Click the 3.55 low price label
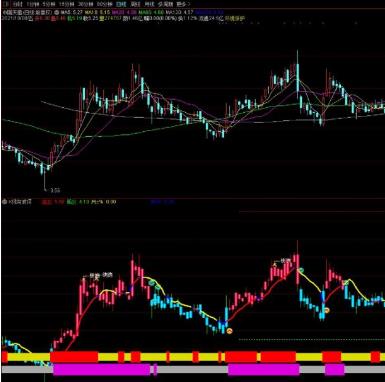This screenshot has width=385, height=382. (55, 191)
